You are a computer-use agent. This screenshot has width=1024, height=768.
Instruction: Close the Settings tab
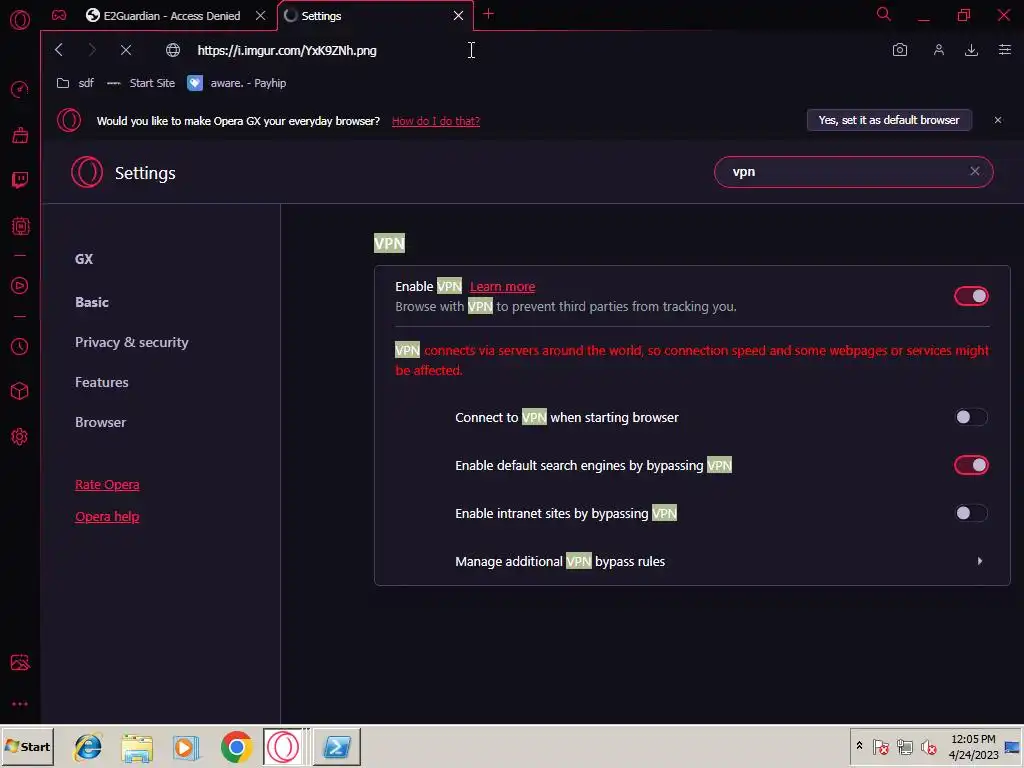coord(458,16)
